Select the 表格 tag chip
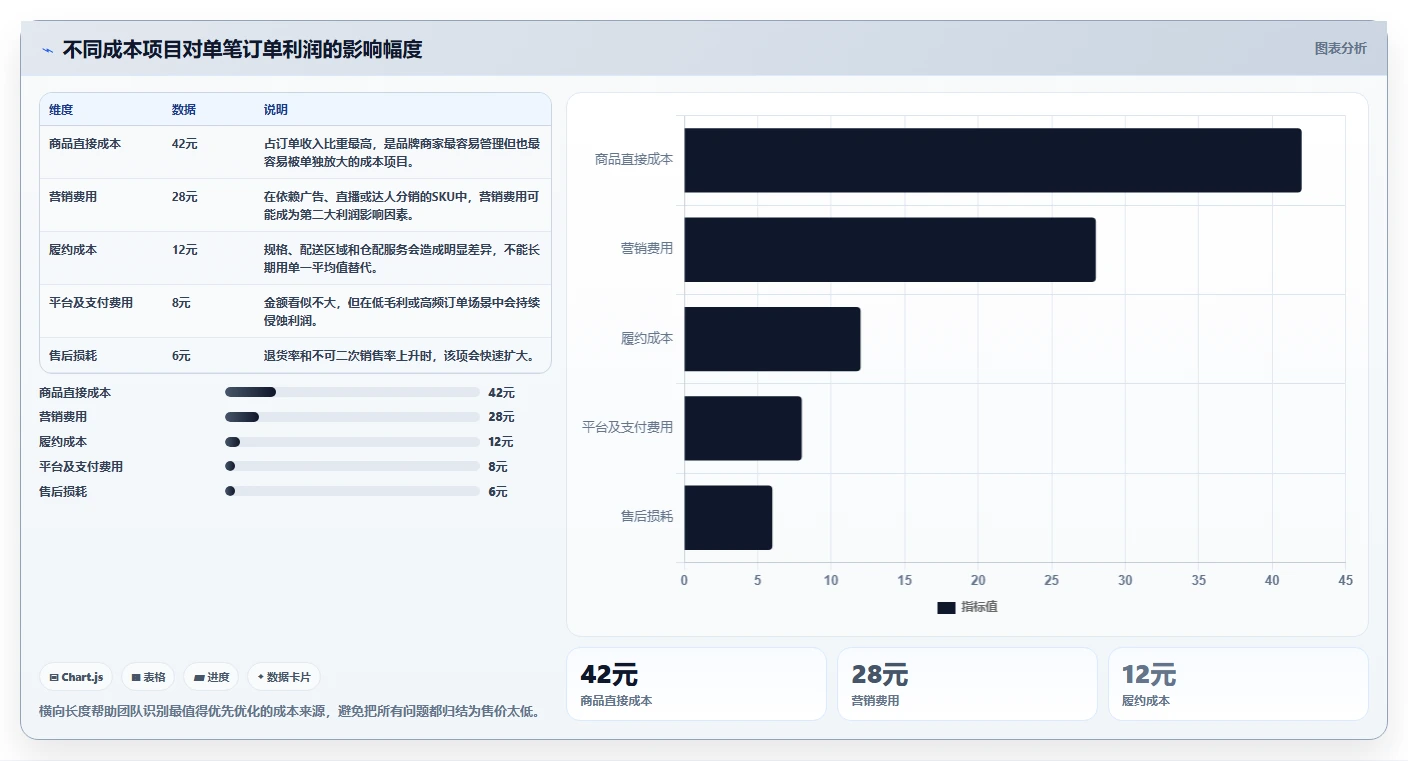The width and height of the screenshot is (1408, 761). click(148, 677)
